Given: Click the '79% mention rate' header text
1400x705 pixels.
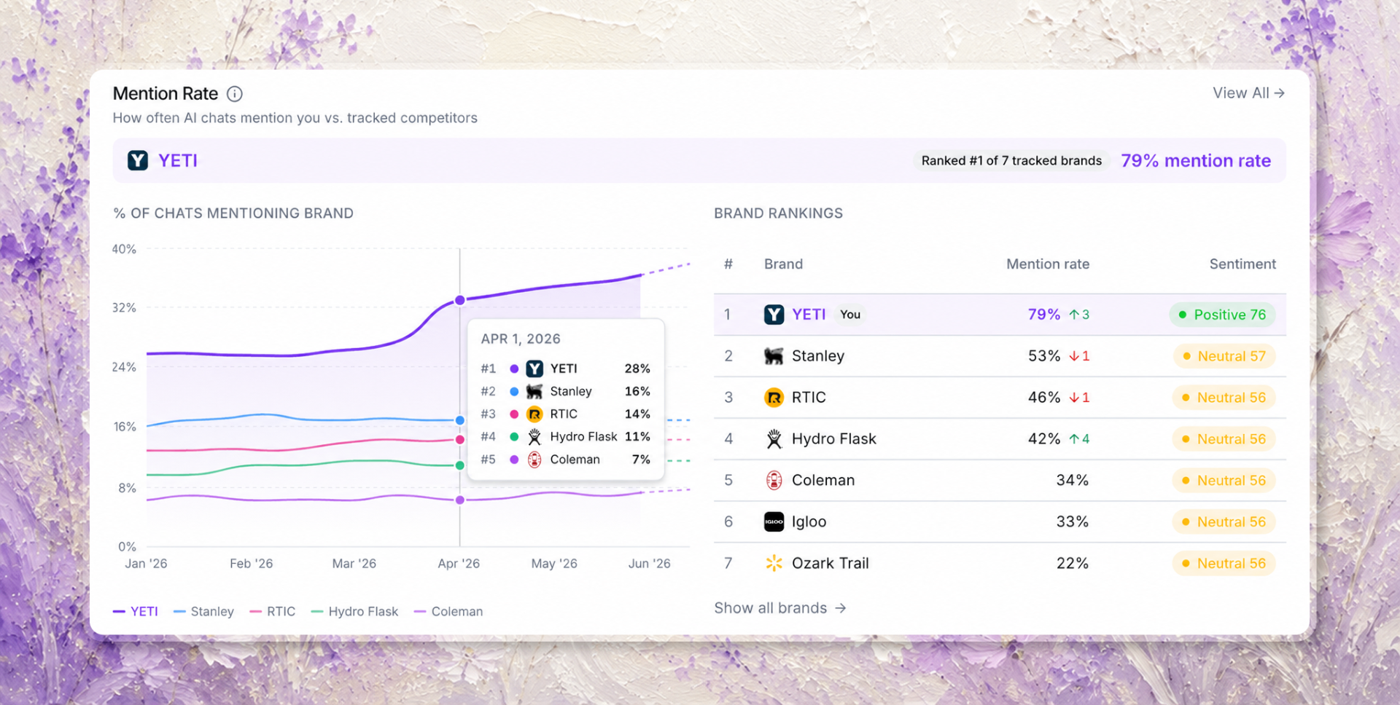Looking at the screenshot, I should (x=1196, y=160).
